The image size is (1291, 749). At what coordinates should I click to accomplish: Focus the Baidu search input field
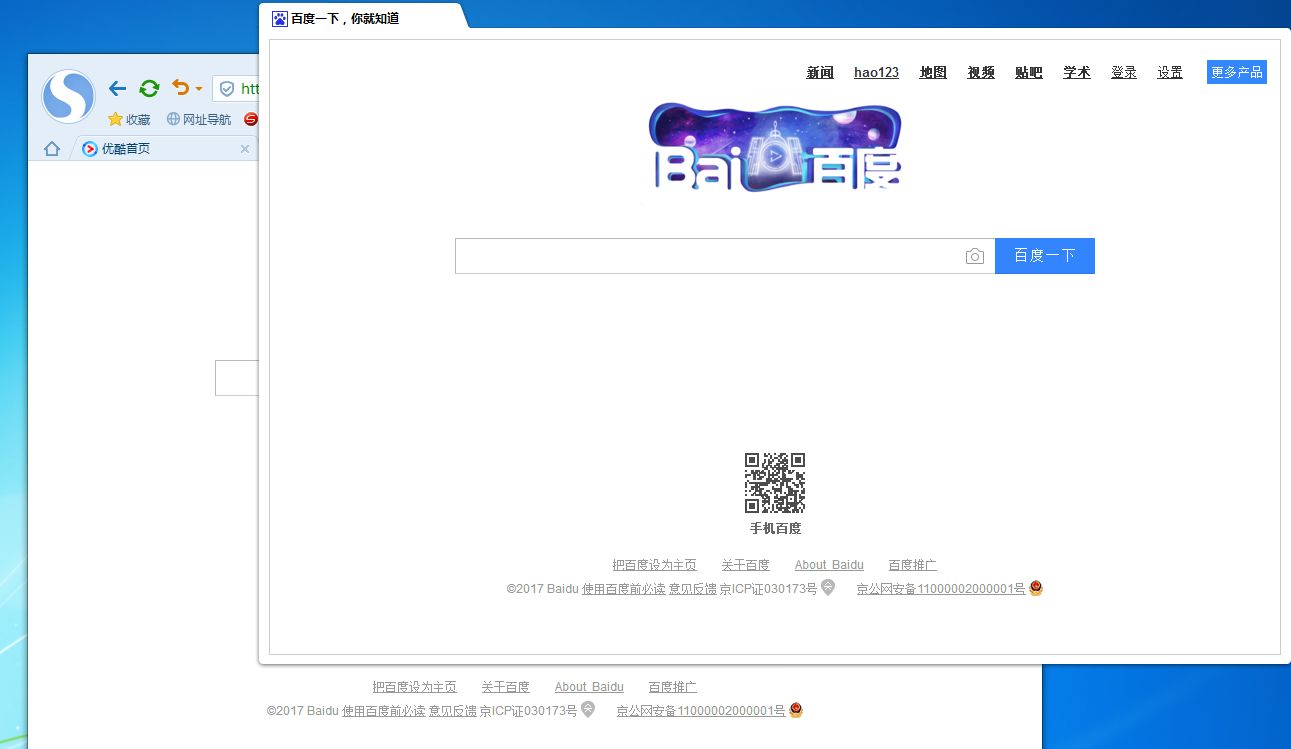[x=705, y=256]
